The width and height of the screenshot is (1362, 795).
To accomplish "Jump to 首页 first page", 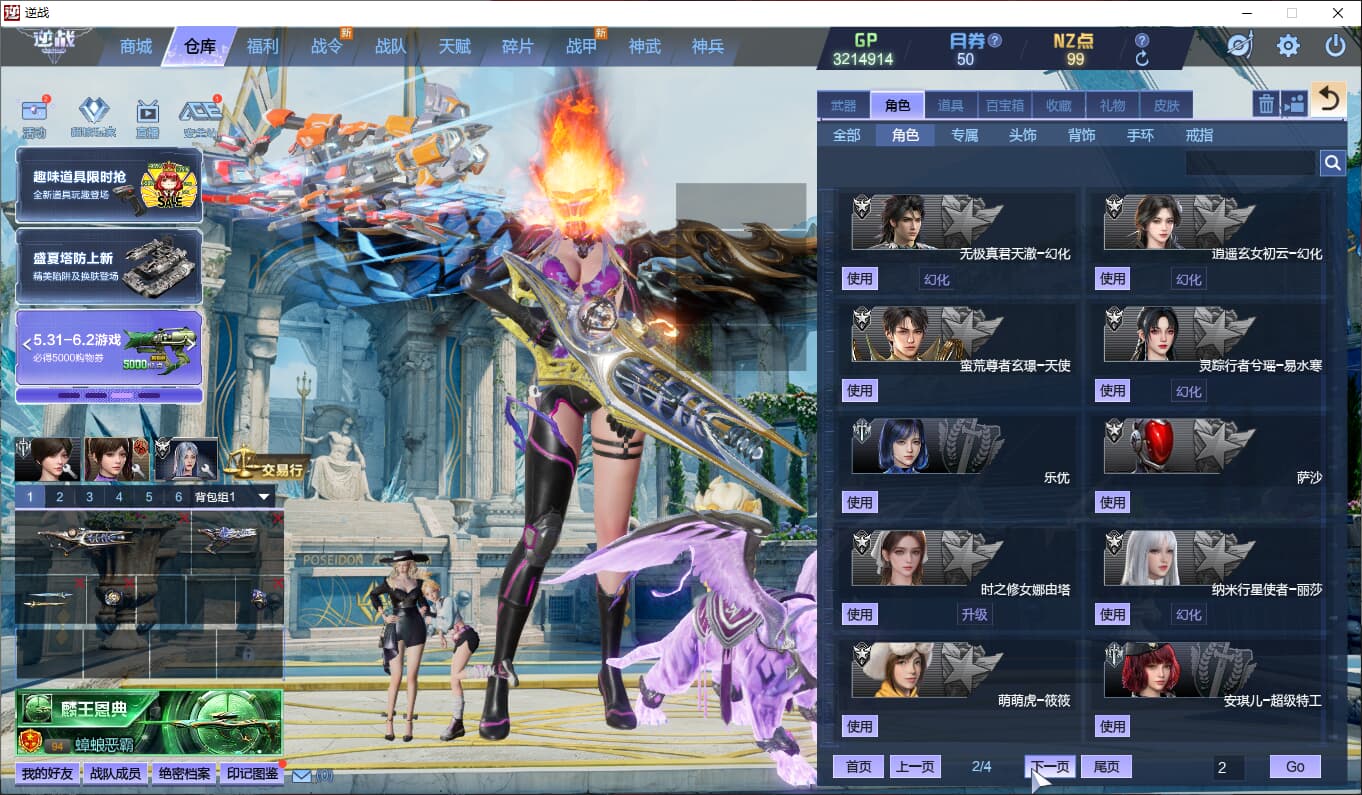I will pos(859,766).
